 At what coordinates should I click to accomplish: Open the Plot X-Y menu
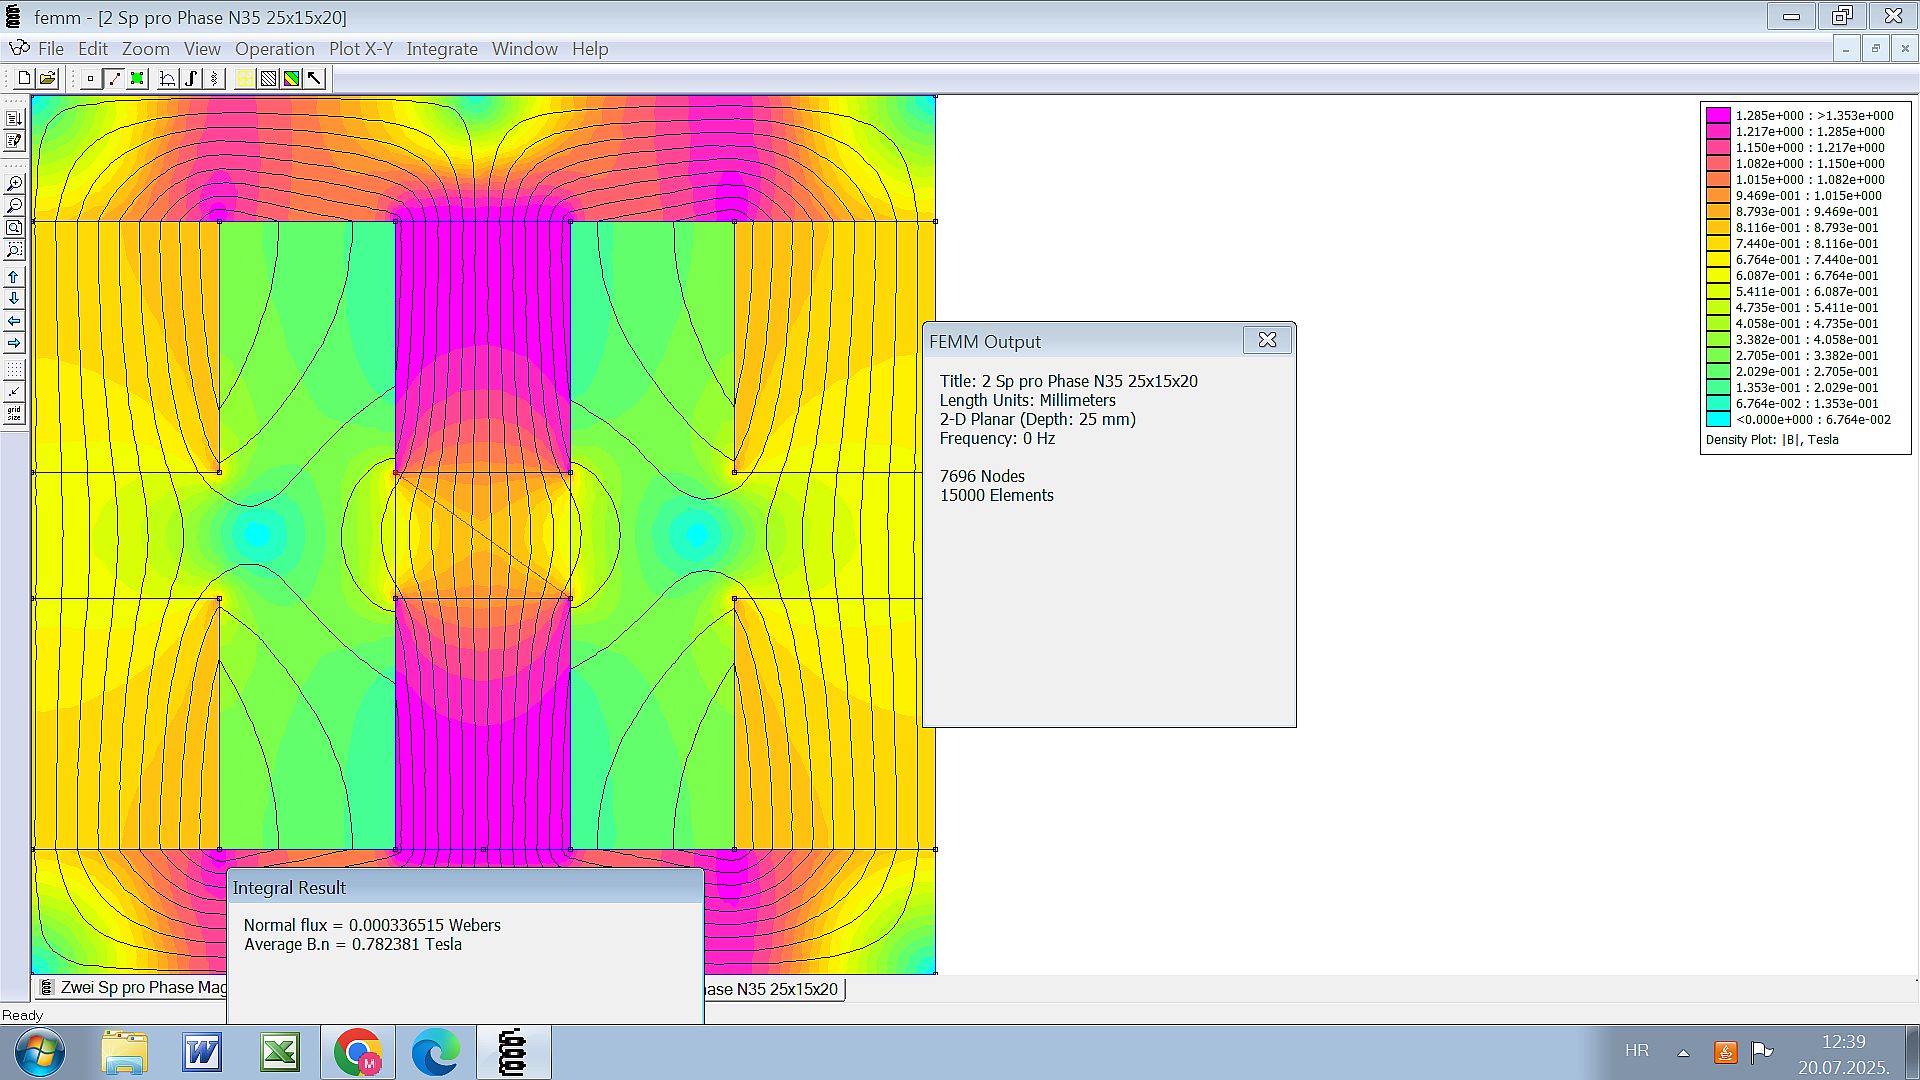360,49
